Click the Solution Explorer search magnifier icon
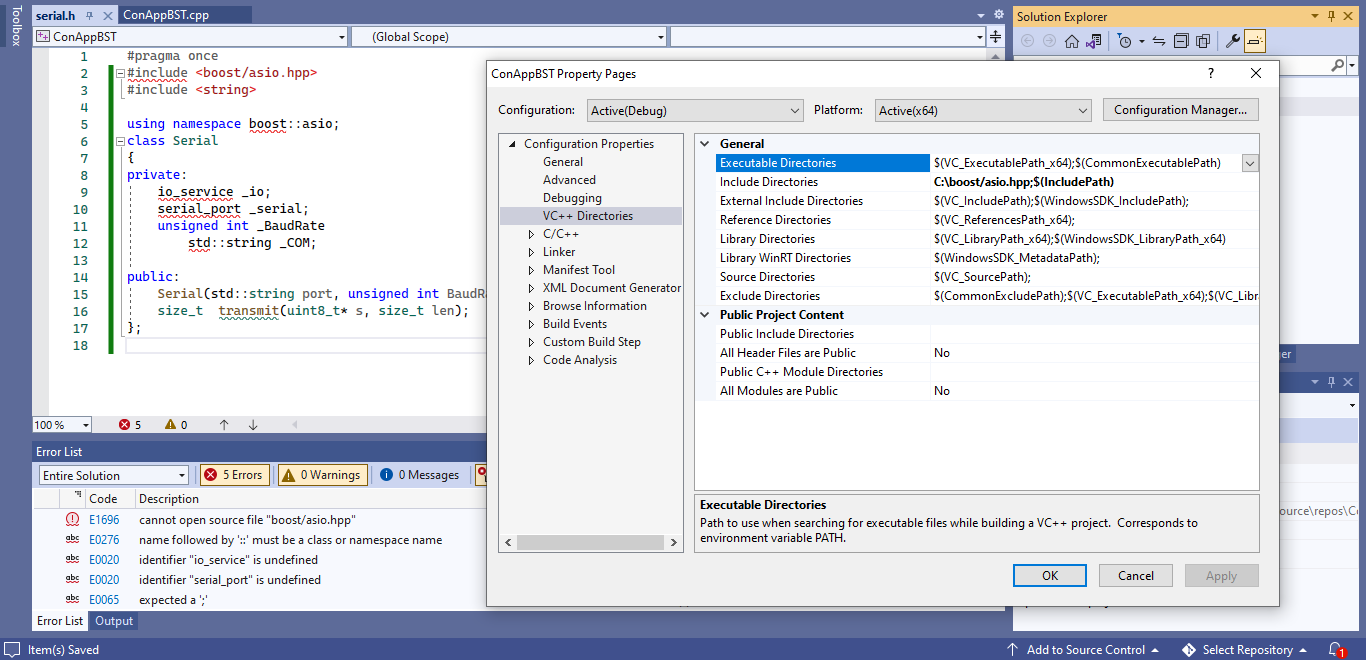This screenshot has width=1366, height=660. point(1340,65)
